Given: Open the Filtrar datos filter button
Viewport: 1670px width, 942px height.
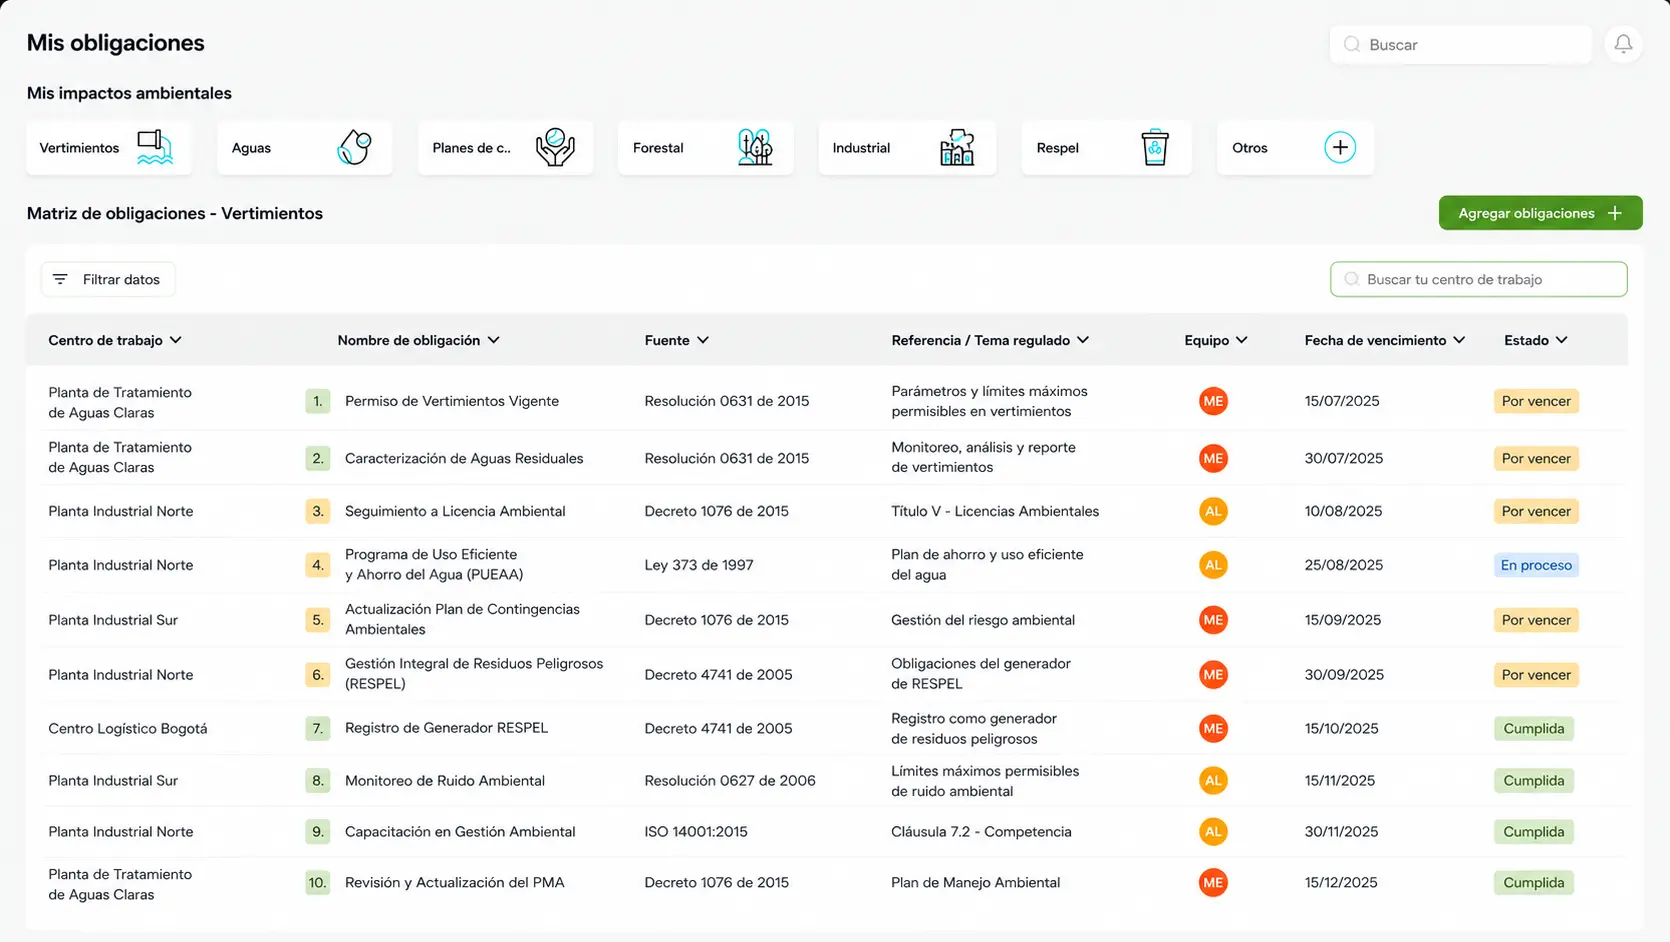Looking at the screenshot, I should click(108, 279).
